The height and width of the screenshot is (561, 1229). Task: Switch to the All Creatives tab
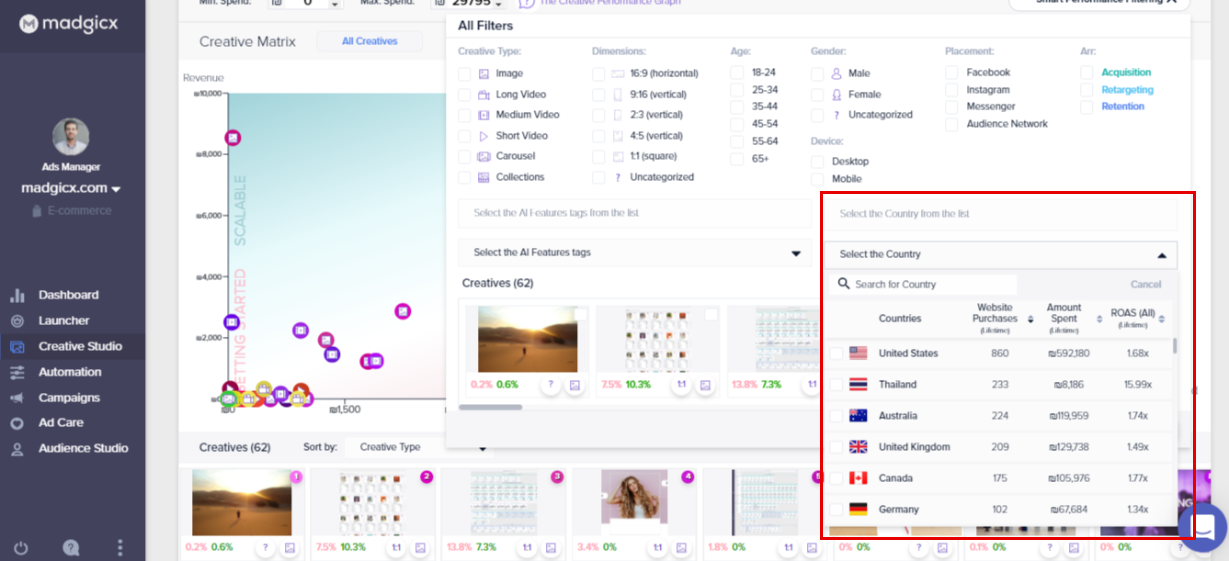pos(369,41)
